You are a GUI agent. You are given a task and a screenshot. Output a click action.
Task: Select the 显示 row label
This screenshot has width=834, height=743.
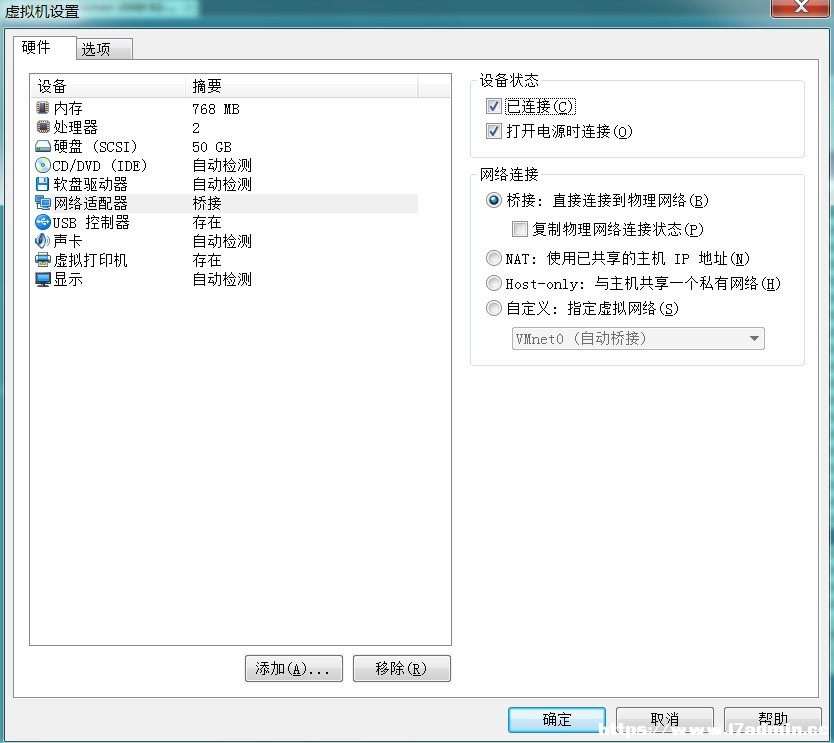tap(68, 279)
